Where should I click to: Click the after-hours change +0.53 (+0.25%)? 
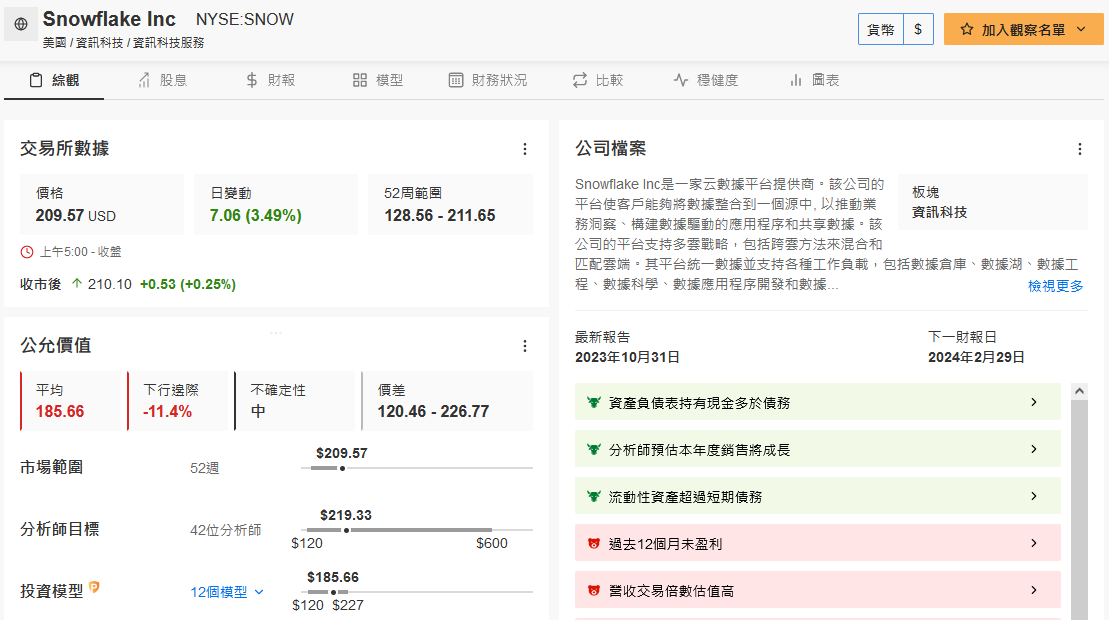pos(187,284)
